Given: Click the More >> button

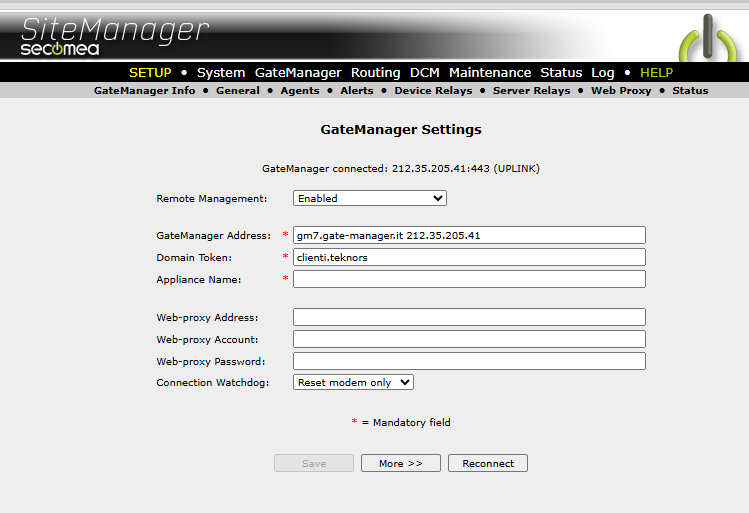Looking at the screenshot, I should tap(401, 463).
